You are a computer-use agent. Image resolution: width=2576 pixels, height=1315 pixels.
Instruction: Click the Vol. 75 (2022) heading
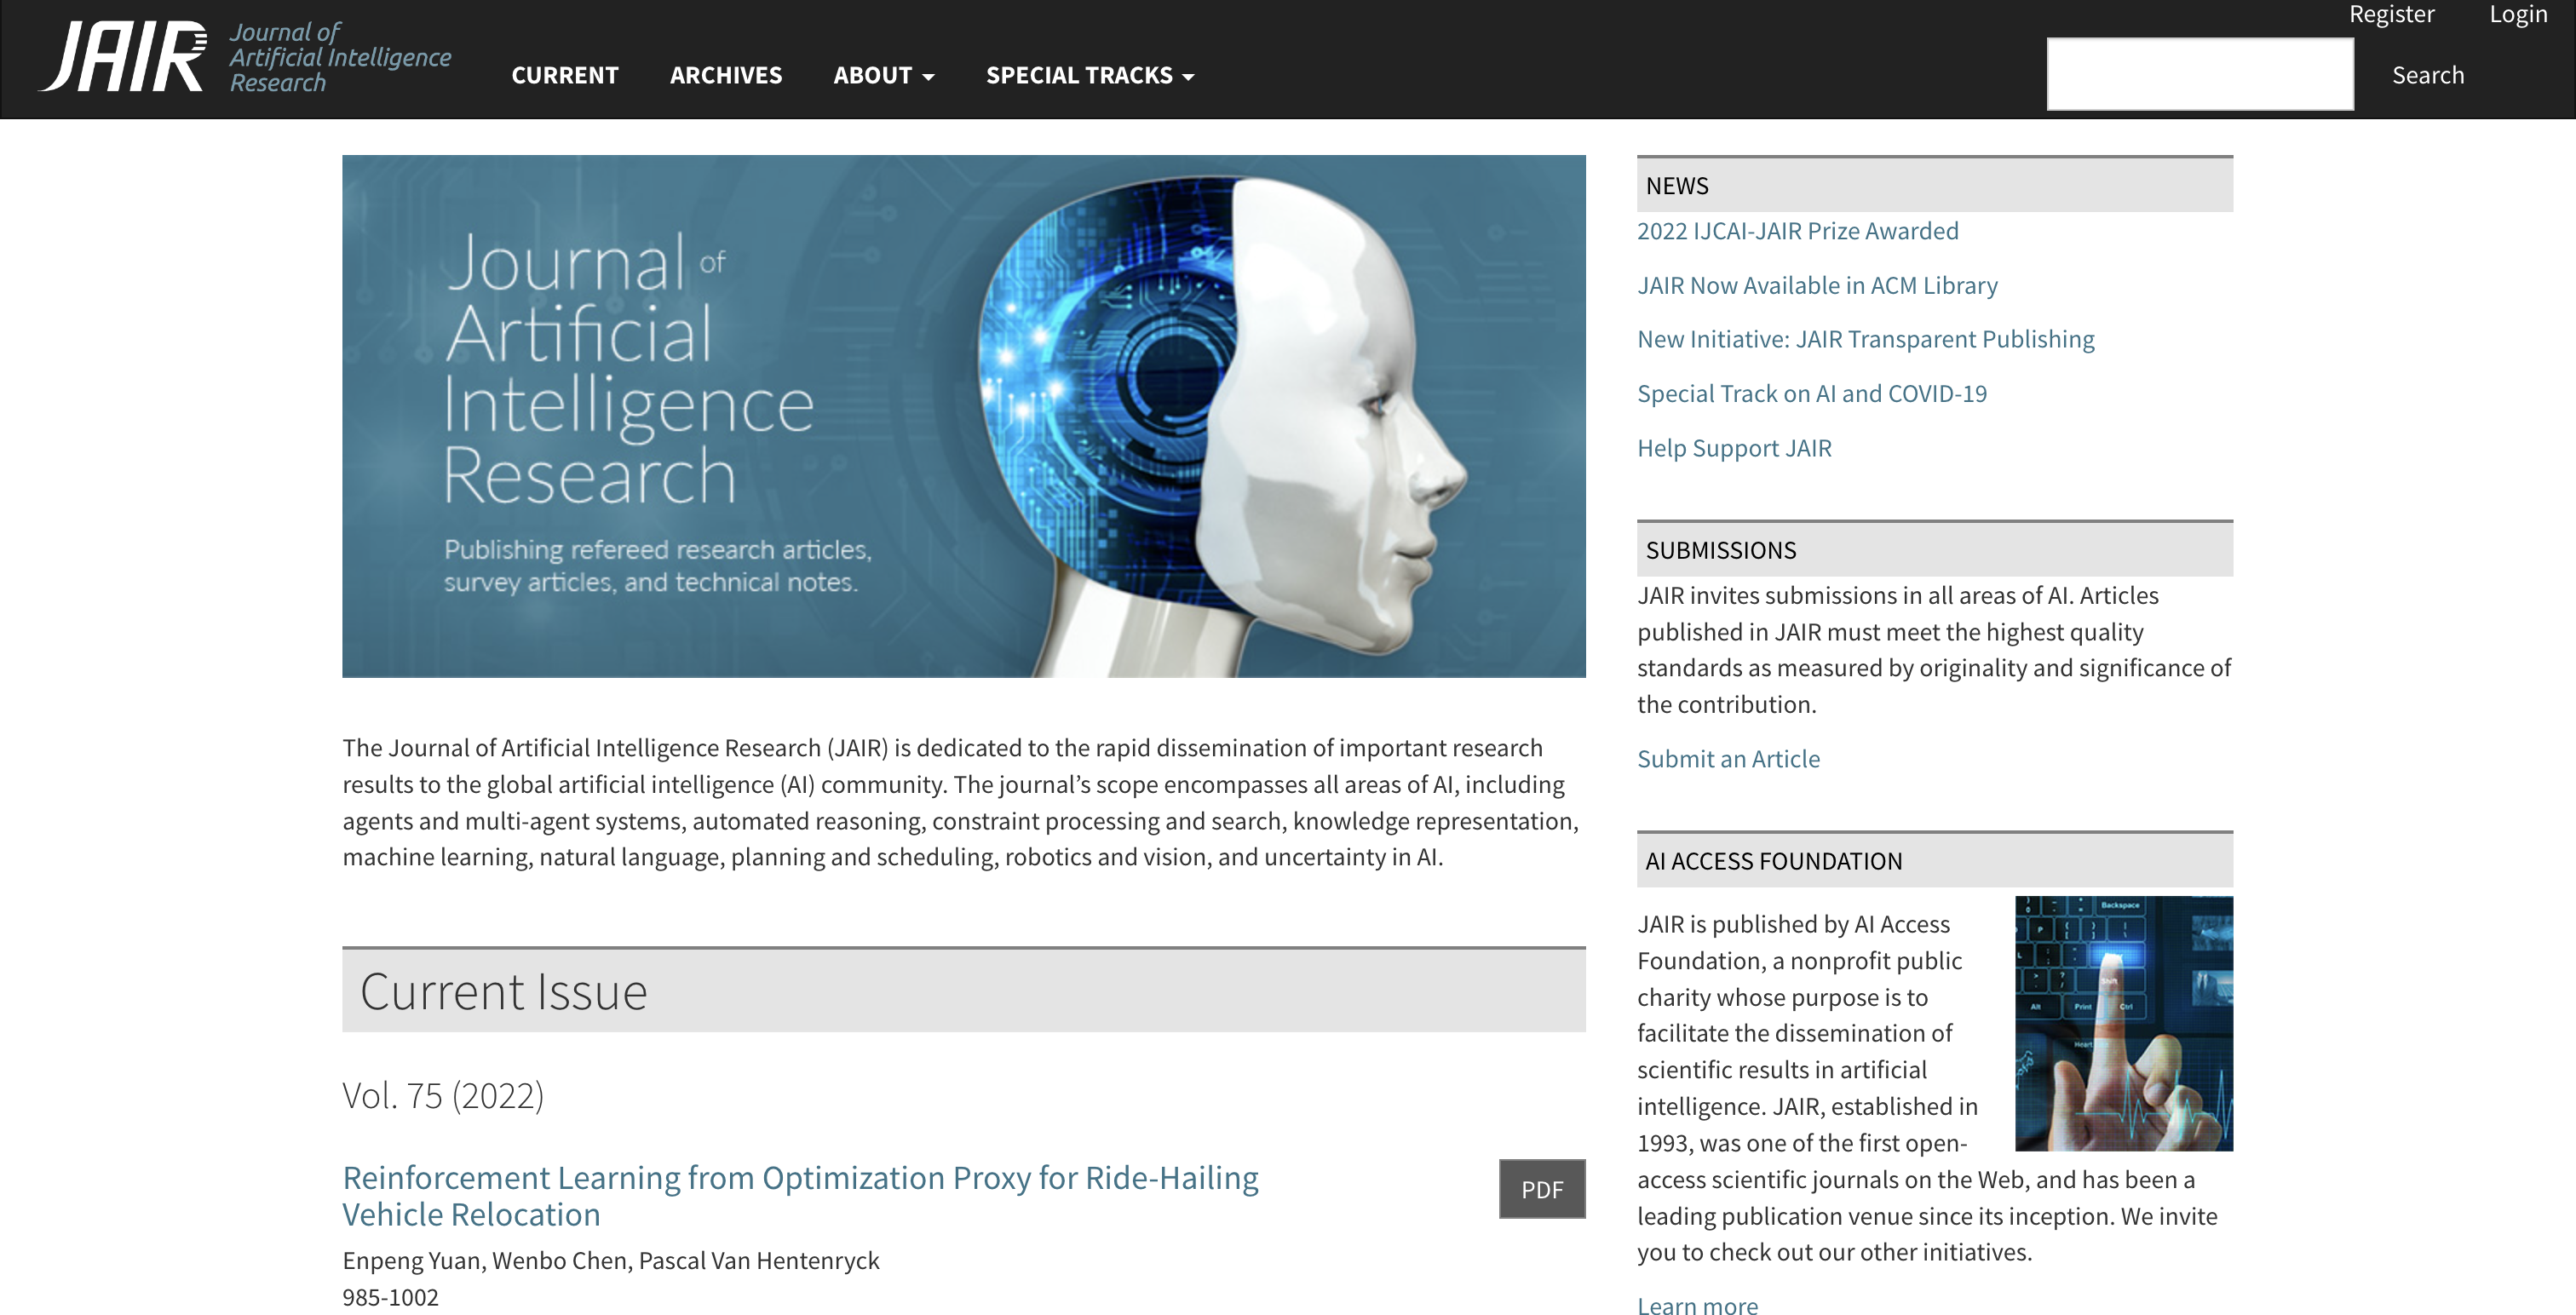443,1095
